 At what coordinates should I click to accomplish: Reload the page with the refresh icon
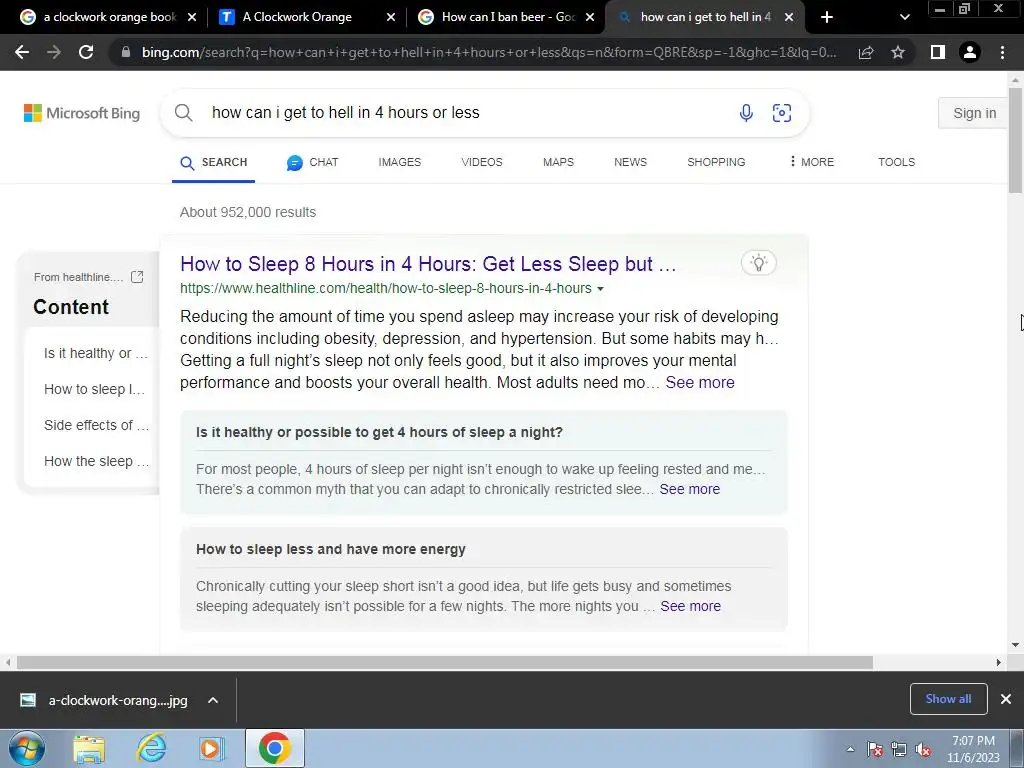tap(86, 52)
